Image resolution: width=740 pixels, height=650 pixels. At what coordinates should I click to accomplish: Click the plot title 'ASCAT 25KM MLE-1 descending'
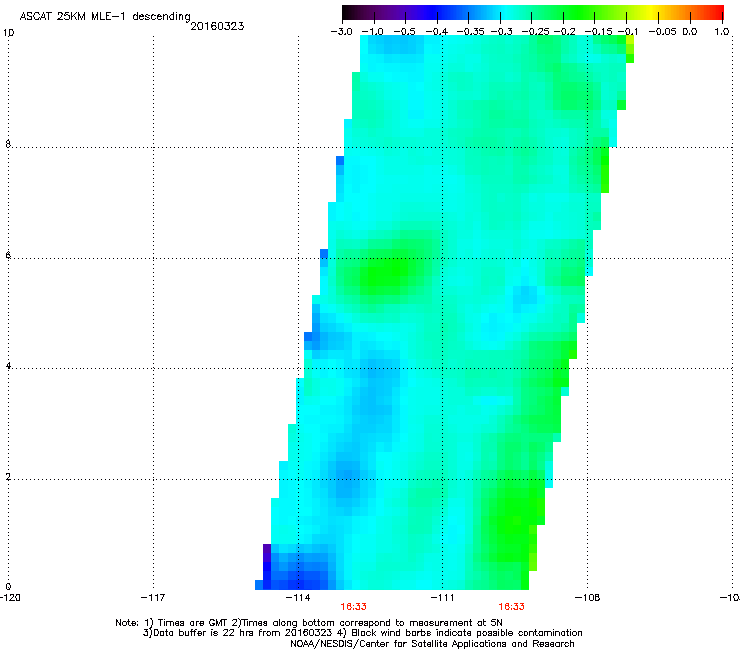pyautogui.click(x=105, y=16)
